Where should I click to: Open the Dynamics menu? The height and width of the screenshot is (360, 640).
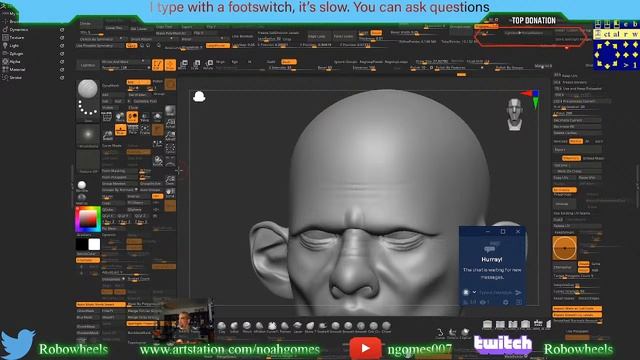19,30
